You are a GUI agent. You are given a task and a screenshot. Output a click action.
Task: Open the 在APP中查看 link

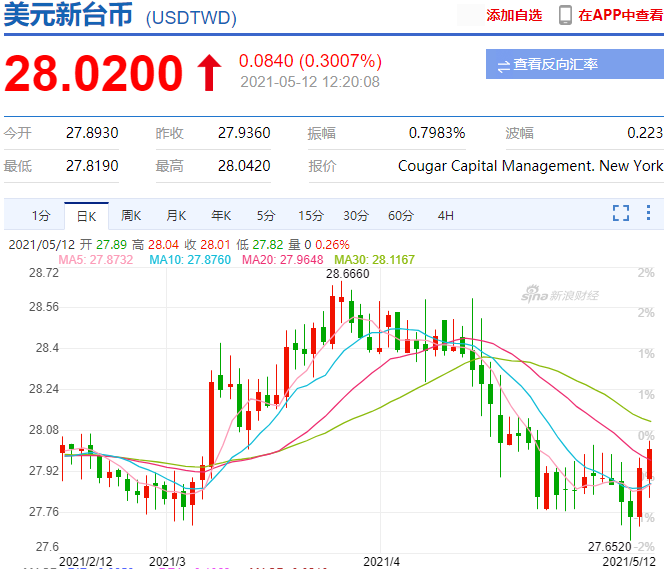[x=620, y=15]
